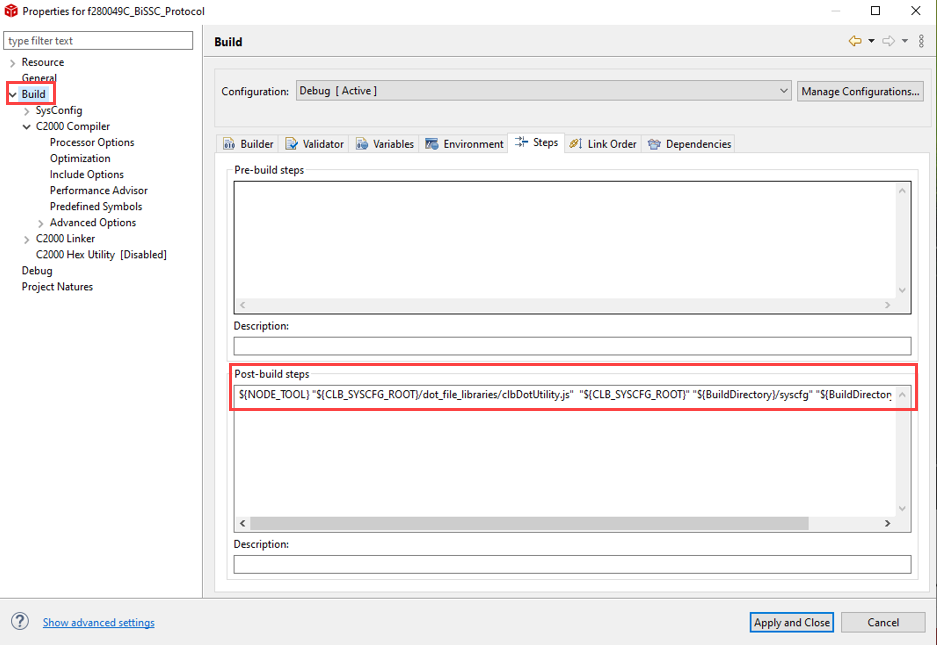Select the Link Order tab

pos(602,144)
